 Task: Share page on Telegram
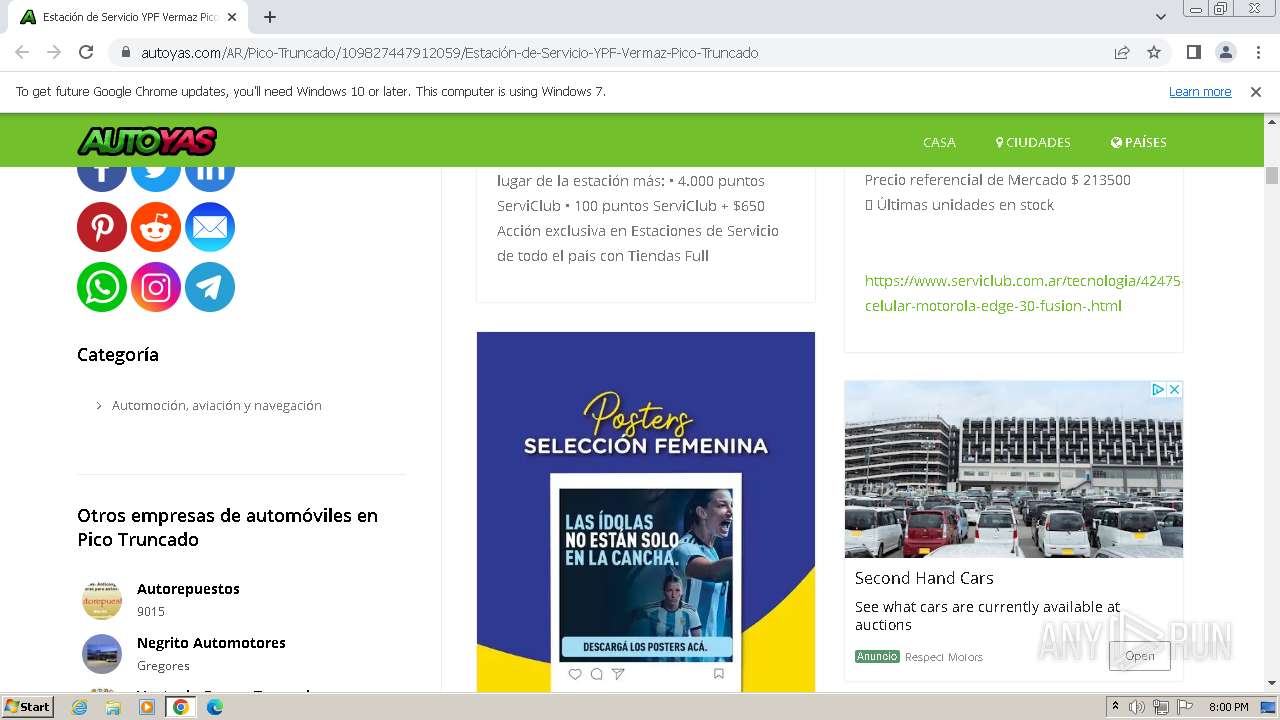[210, 287]
